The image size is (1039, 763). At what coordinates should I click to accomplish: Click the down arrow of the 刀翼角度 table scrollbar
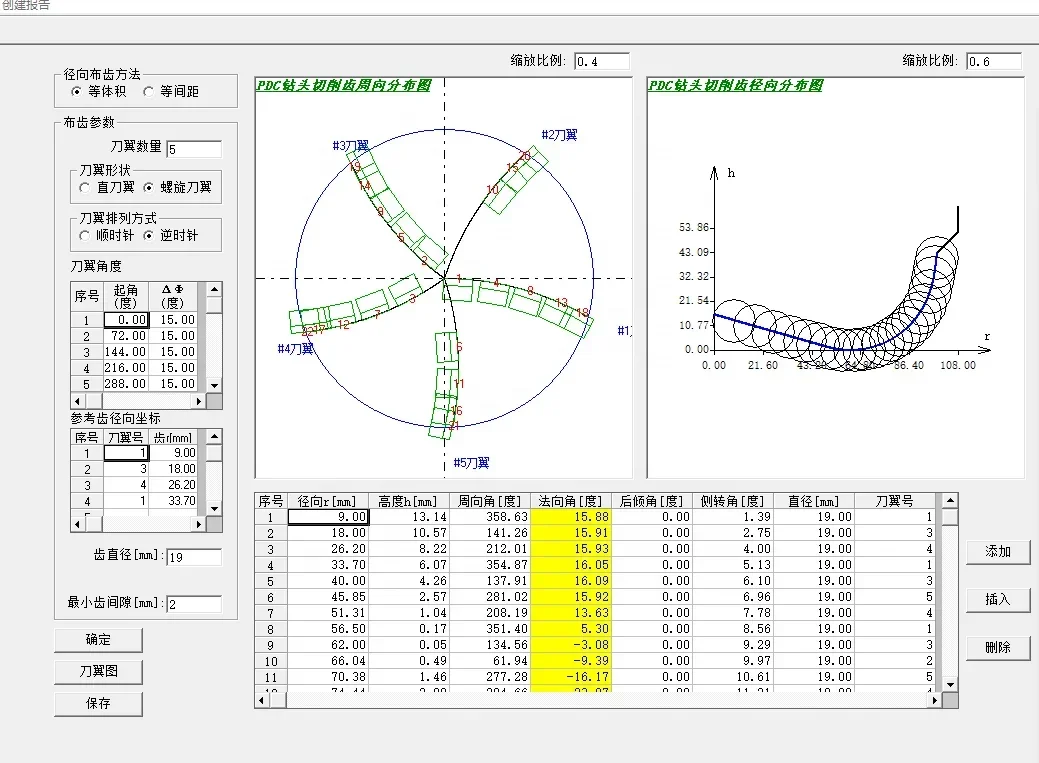214,385
